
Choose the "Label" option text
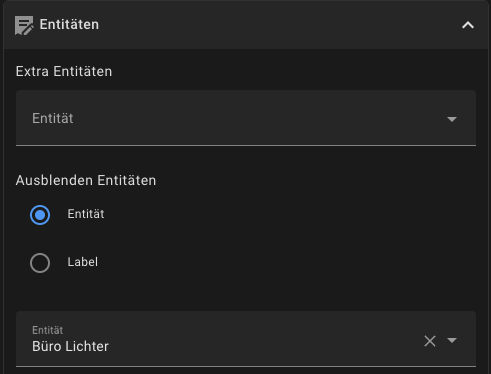pyautogui.click(x=83, y=262)
